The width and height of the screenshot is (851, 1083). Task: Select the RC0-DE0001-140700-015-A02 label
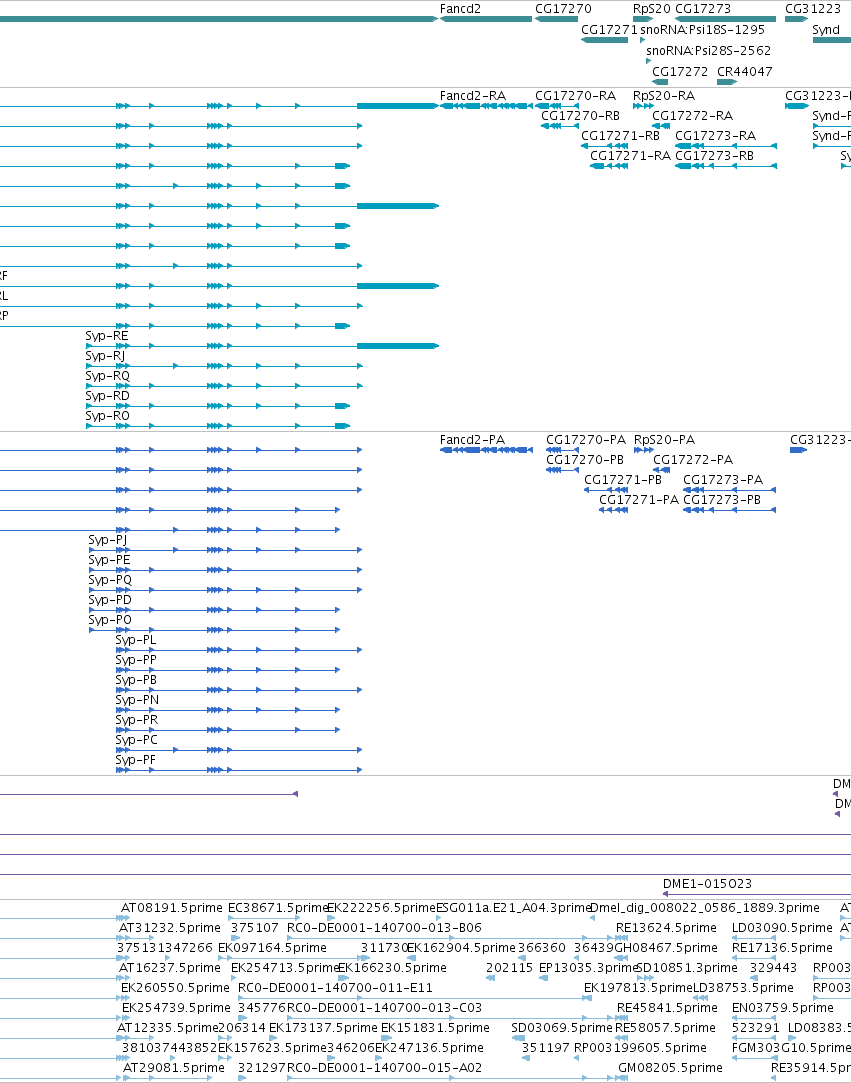pyautogui.click(x=384, y=1068)
